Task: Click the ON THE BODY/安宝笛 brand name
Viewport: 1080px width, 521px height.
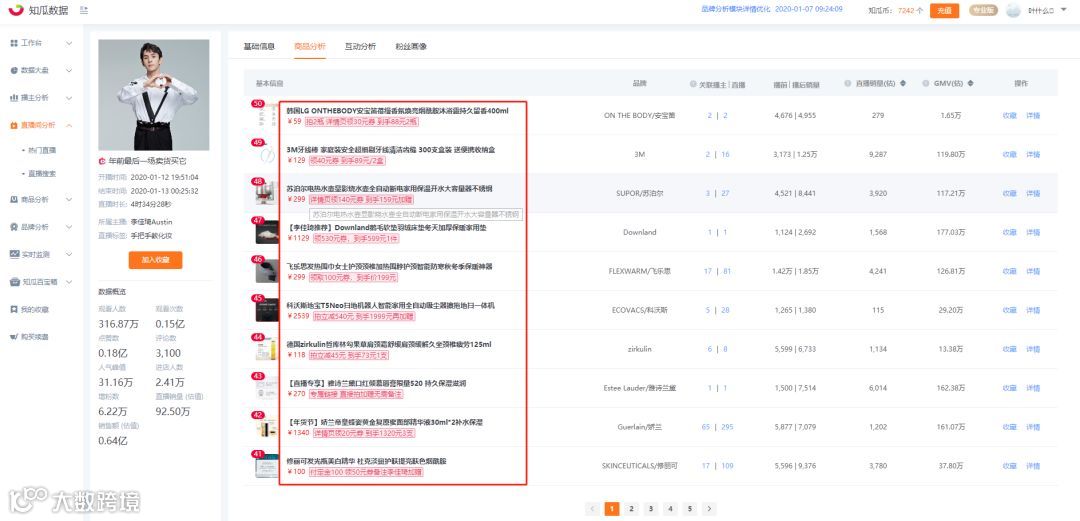Action: (639, 116)
